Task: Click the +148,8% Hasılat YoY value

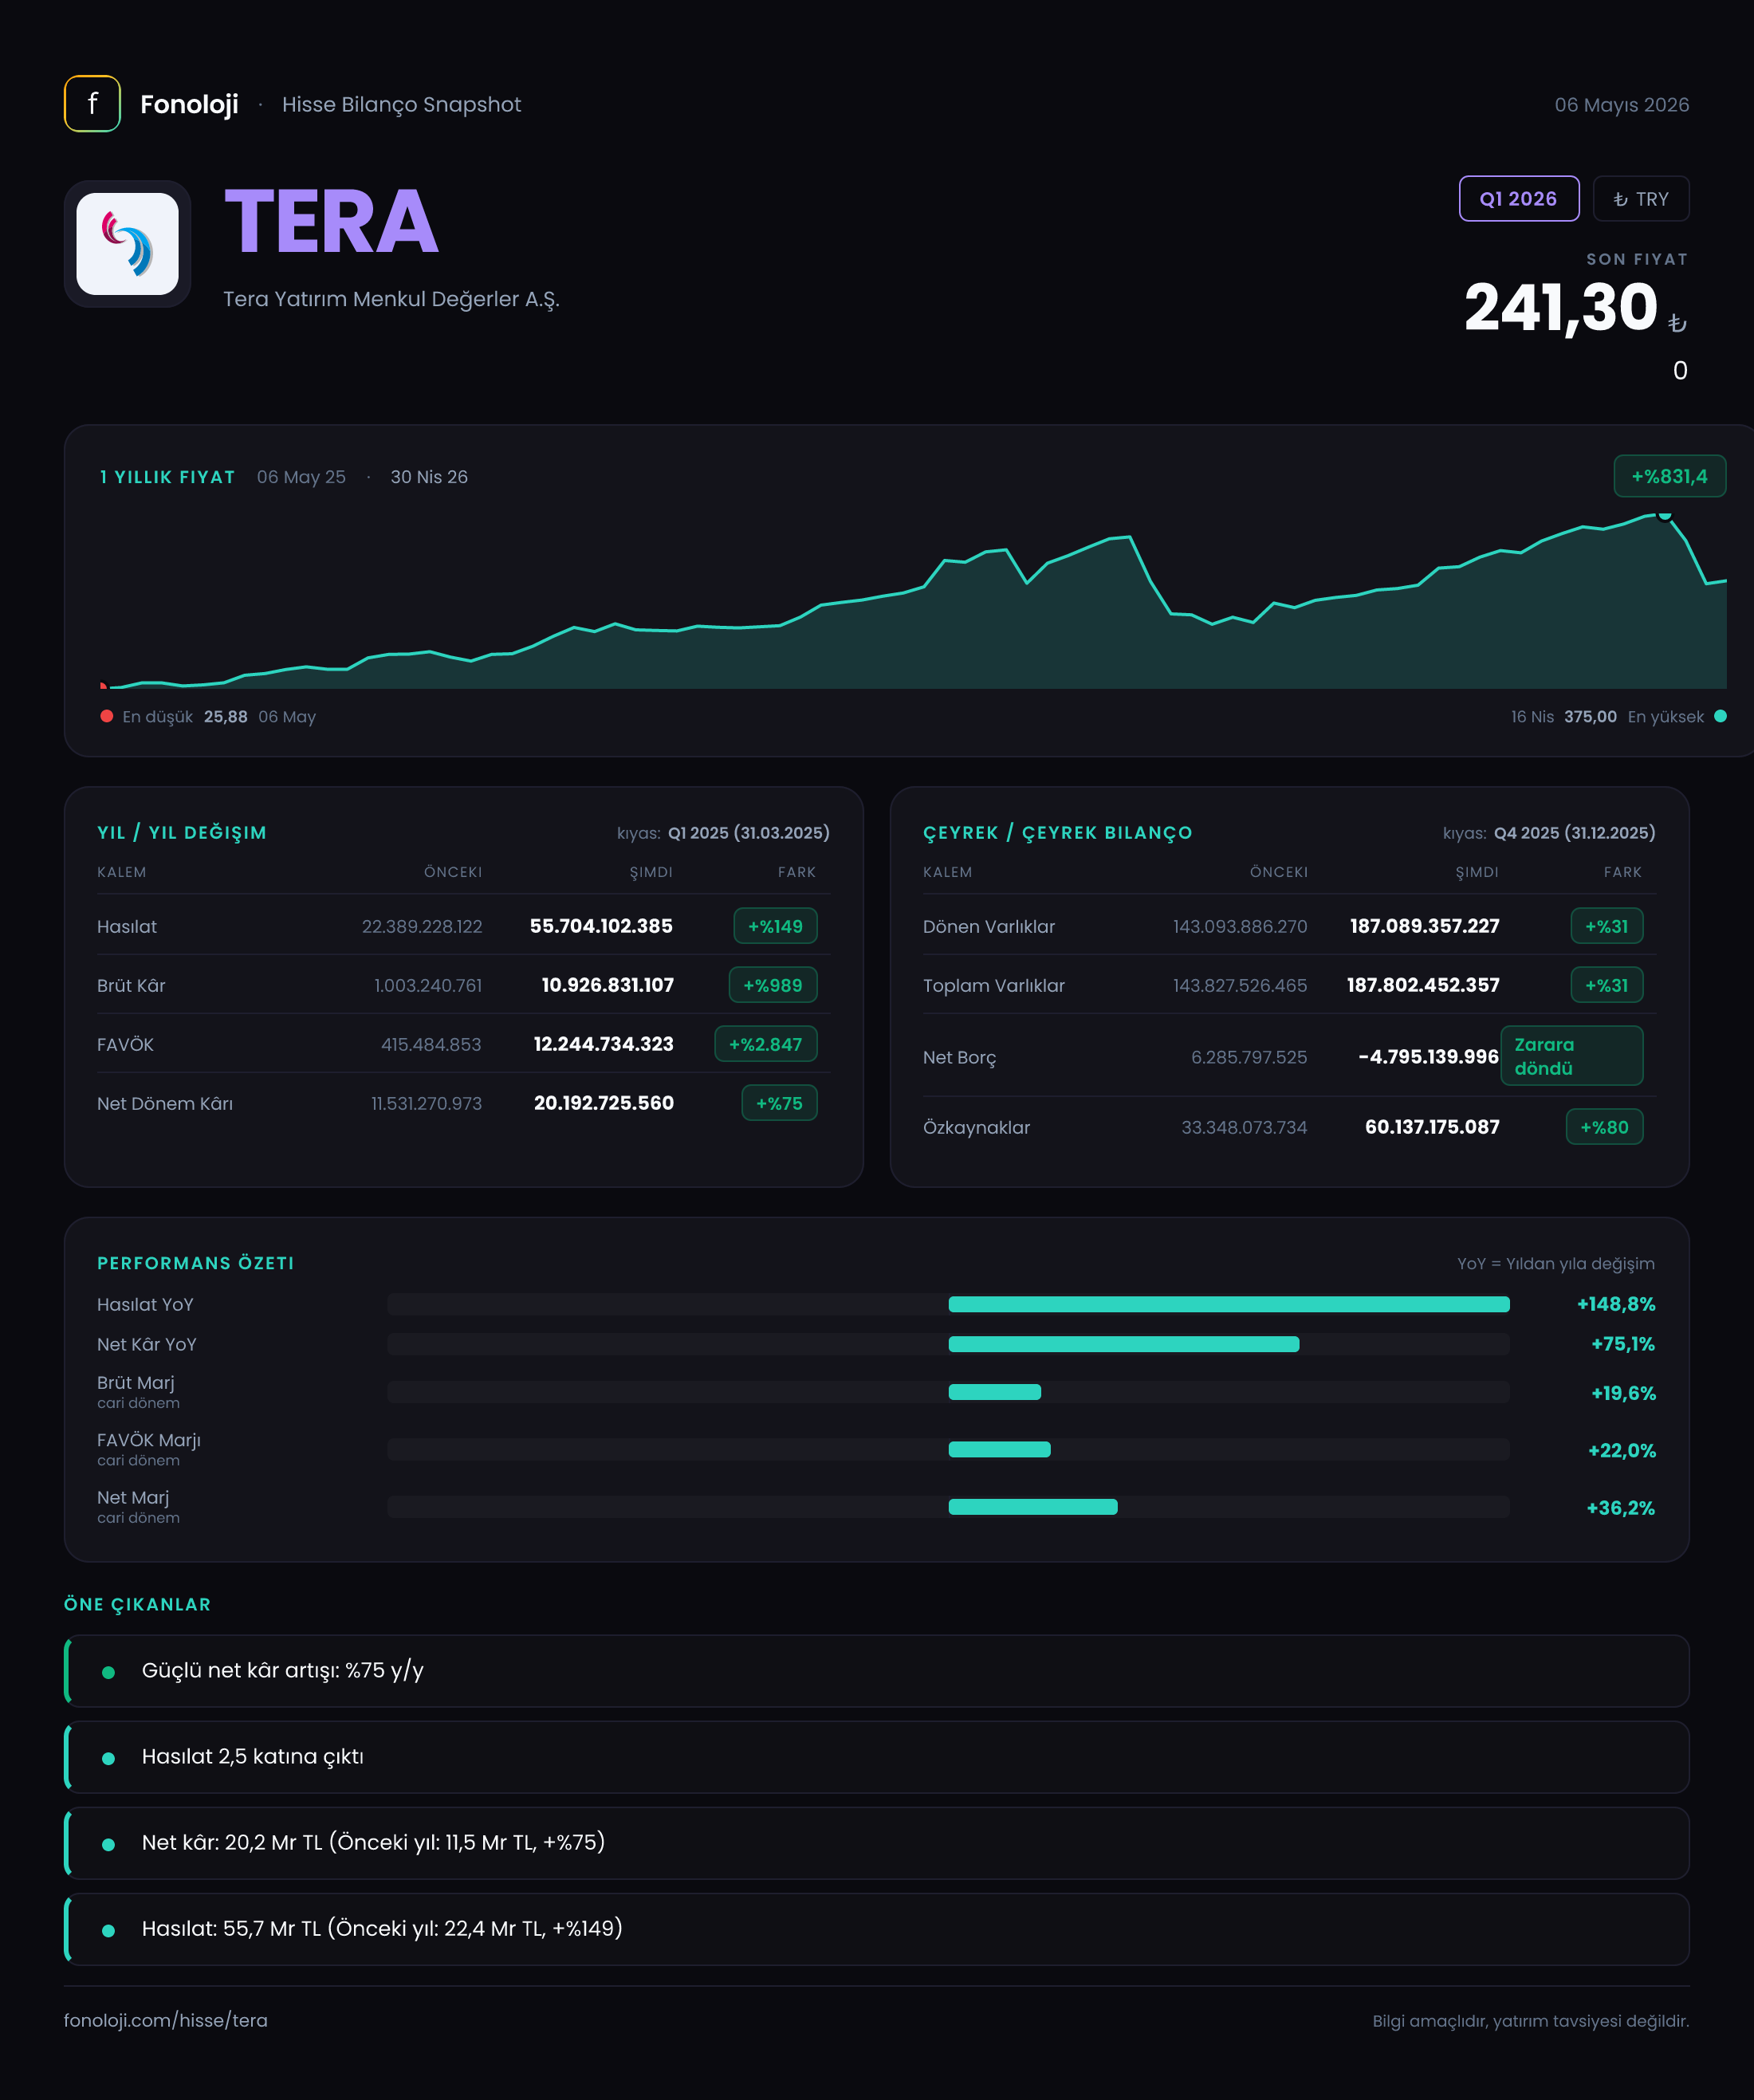Action: pos(1616,1304)
